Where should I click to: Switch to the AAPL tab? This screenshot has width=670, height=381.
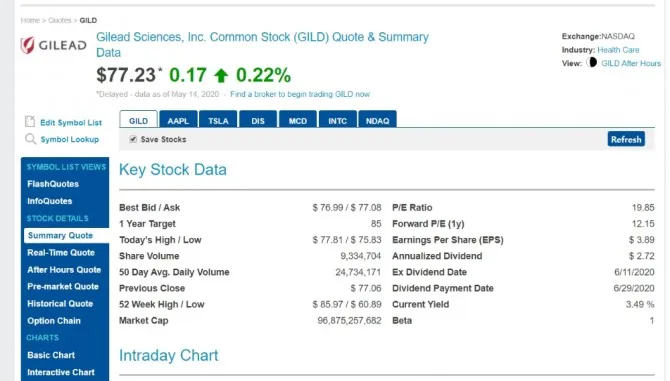(178, 119)
